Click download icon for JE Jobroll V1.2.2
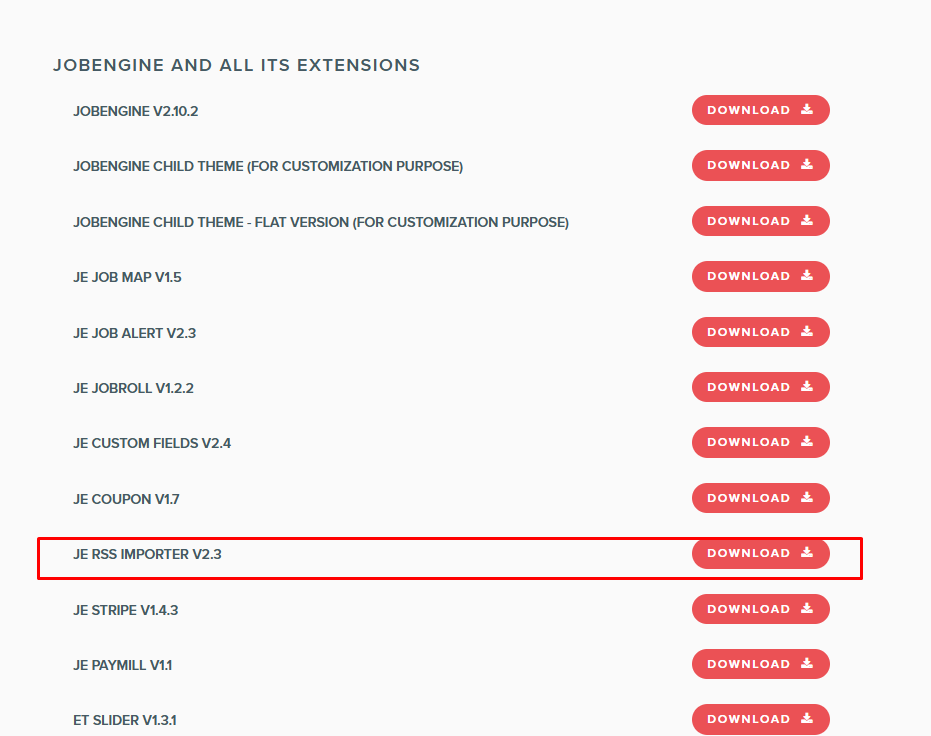The height and width of the screenshot is (736, 931). pos(807,387)
